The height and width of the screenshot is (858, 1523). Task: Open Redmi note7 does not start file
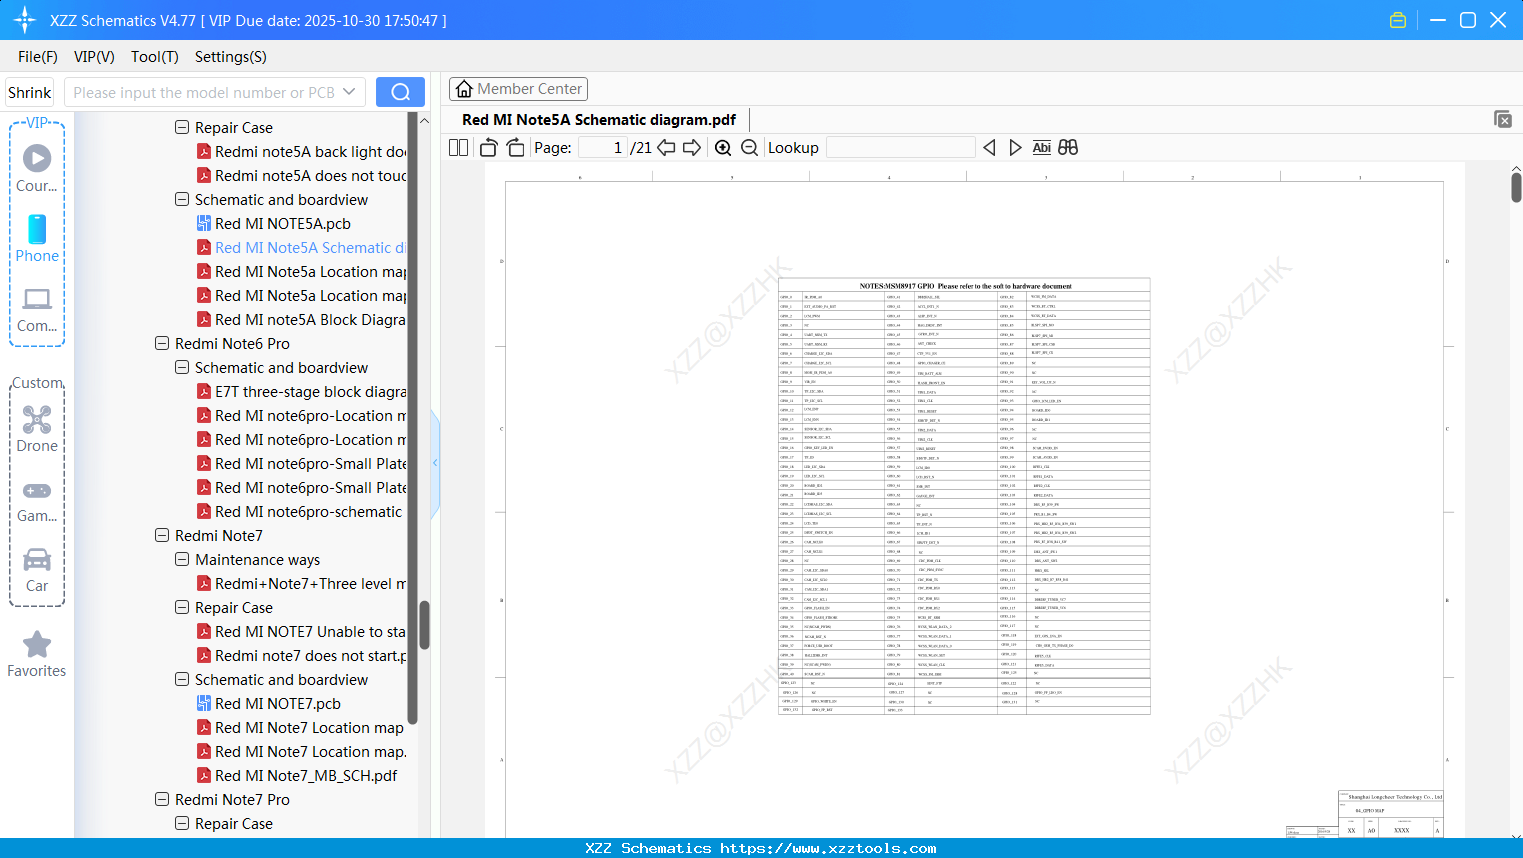310,656
